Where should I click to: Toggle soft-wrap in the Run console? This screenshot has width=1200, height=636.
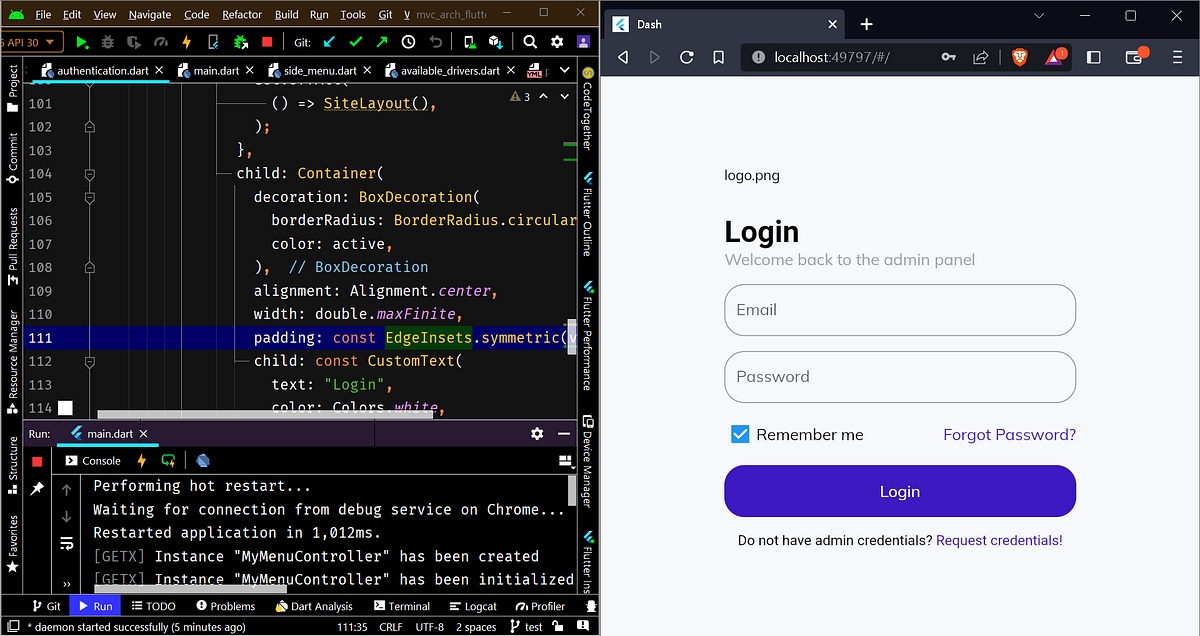pyautogui.click(x=66, y=543)
